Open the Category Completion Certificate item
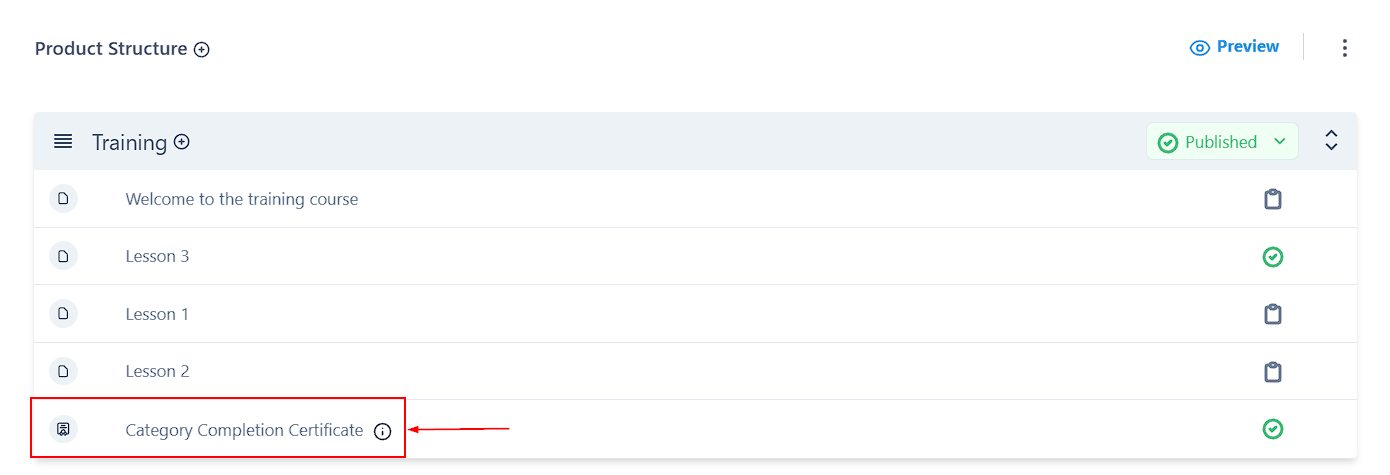 click(x=244, y=430)
